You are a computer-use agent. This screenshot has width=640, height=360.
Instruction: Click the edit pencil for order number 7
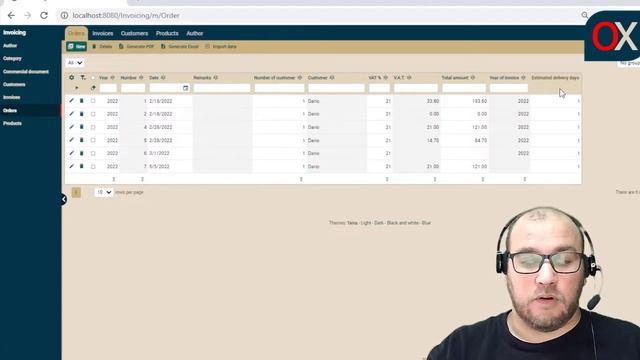[x=71, y=166]
